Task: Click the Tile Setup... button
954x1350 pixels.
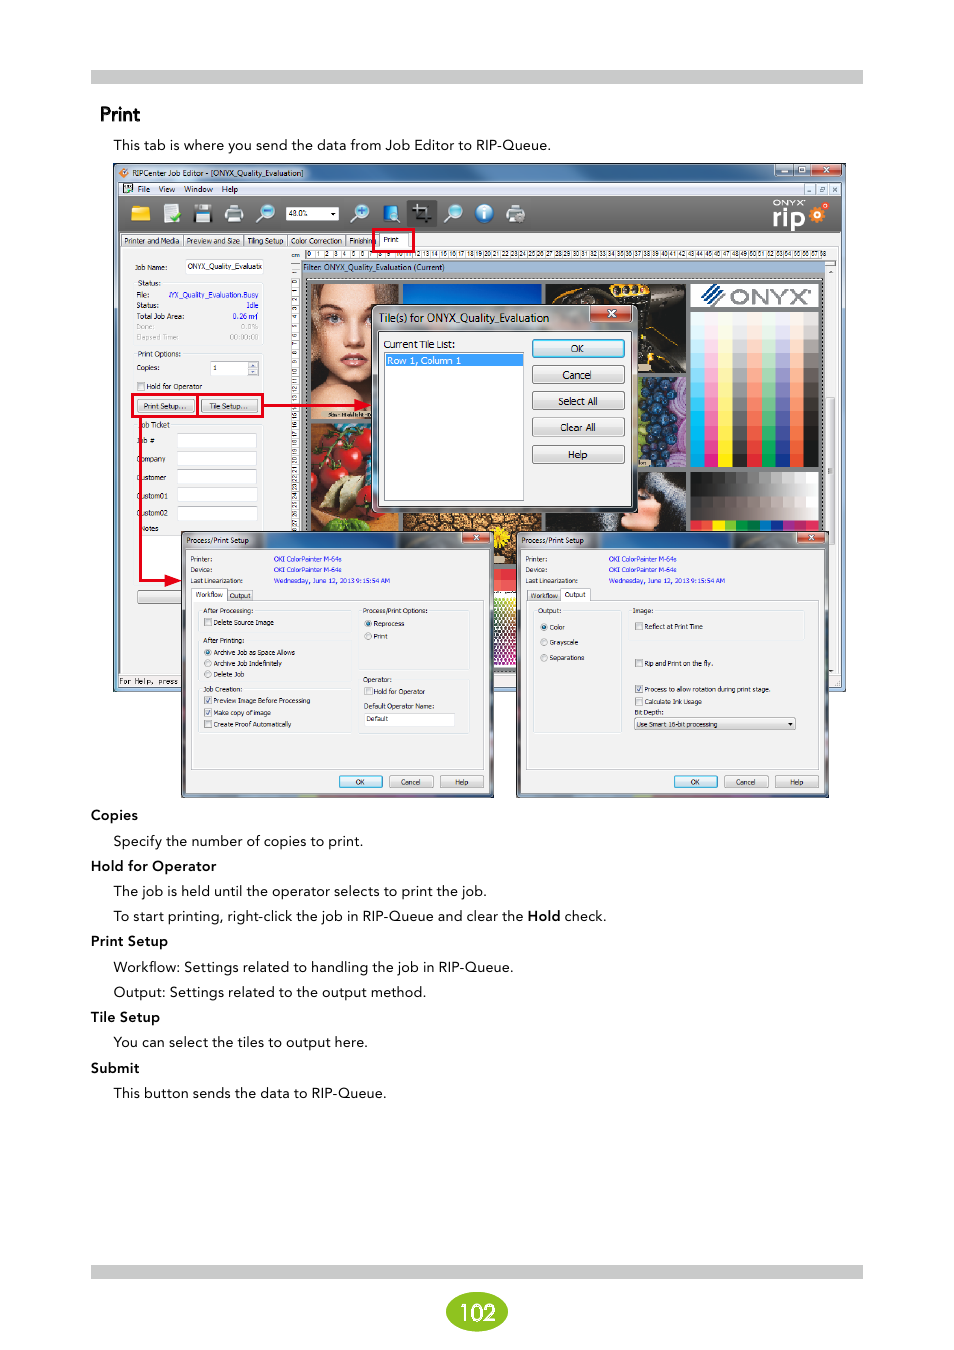Action: [228, 406]
